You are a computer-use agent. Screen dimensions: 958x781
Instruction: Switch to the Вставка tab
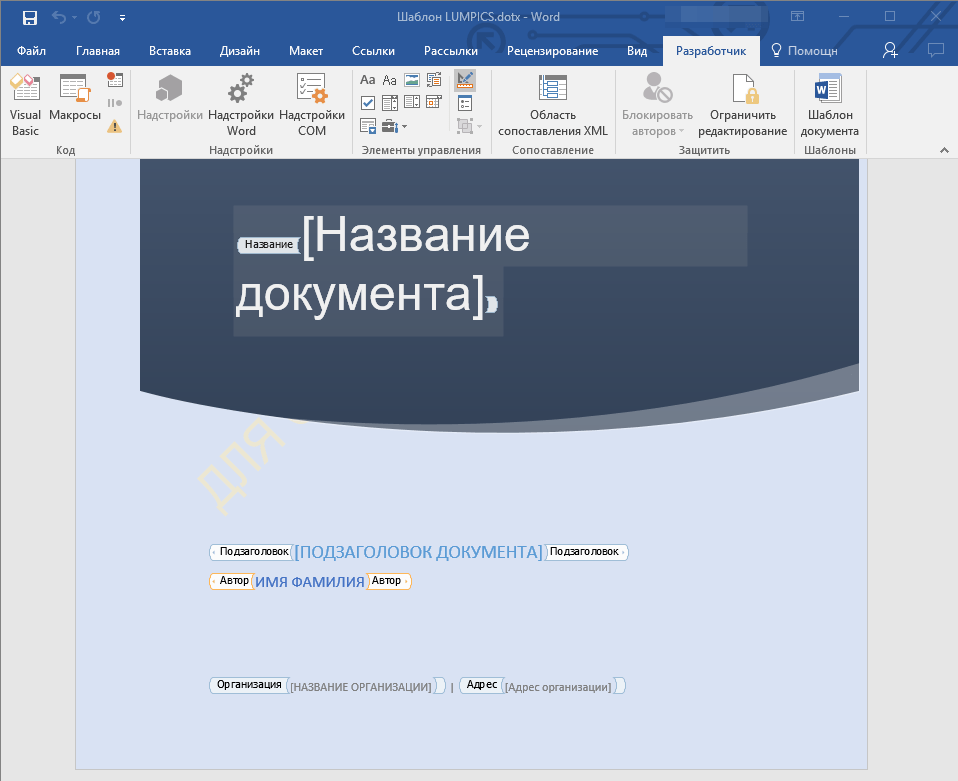170,51
